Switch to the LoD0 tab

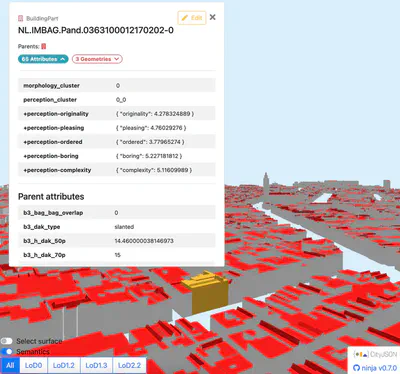34,365
